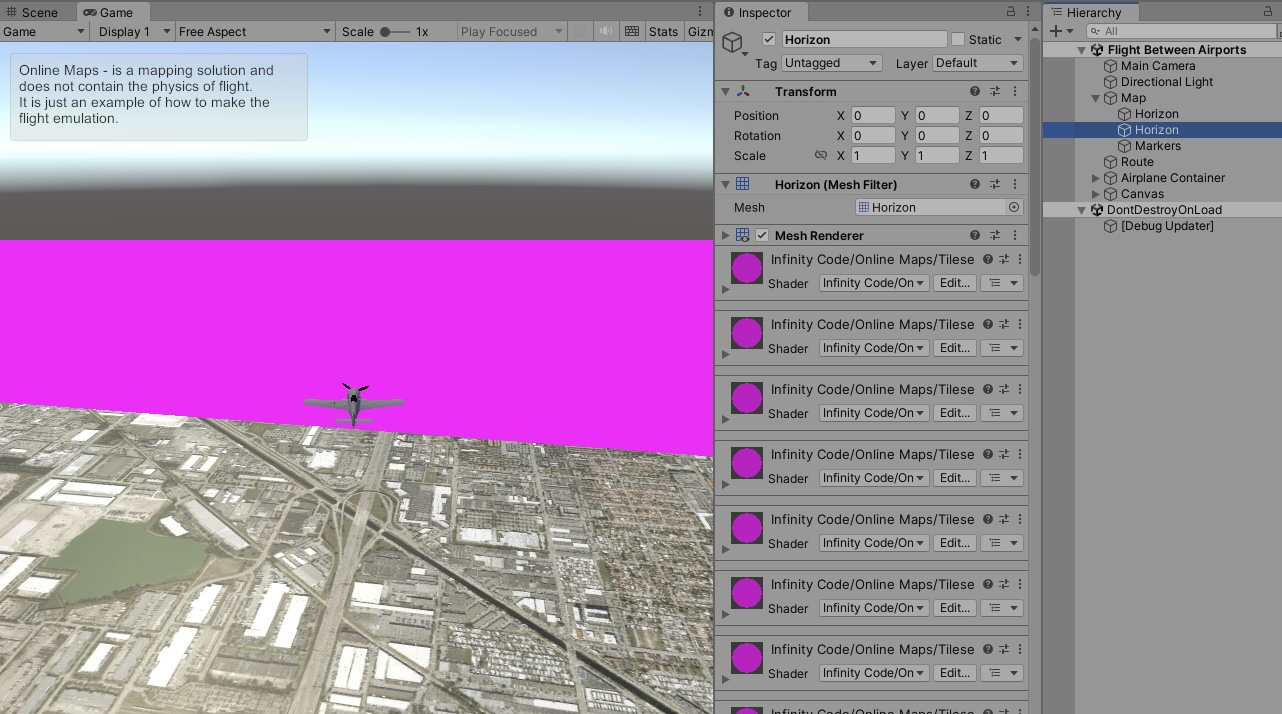Select the Route object in Hierarchy
1282x714 pixels.
pyautogui.click(x=1137, y=162)
